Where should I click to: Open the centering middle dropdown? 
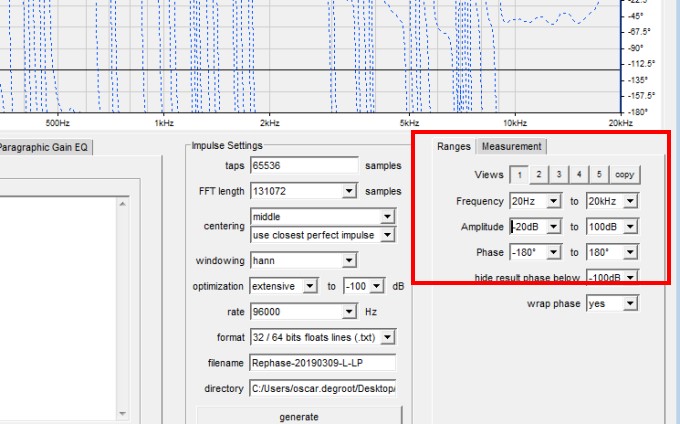click(387, 217)
